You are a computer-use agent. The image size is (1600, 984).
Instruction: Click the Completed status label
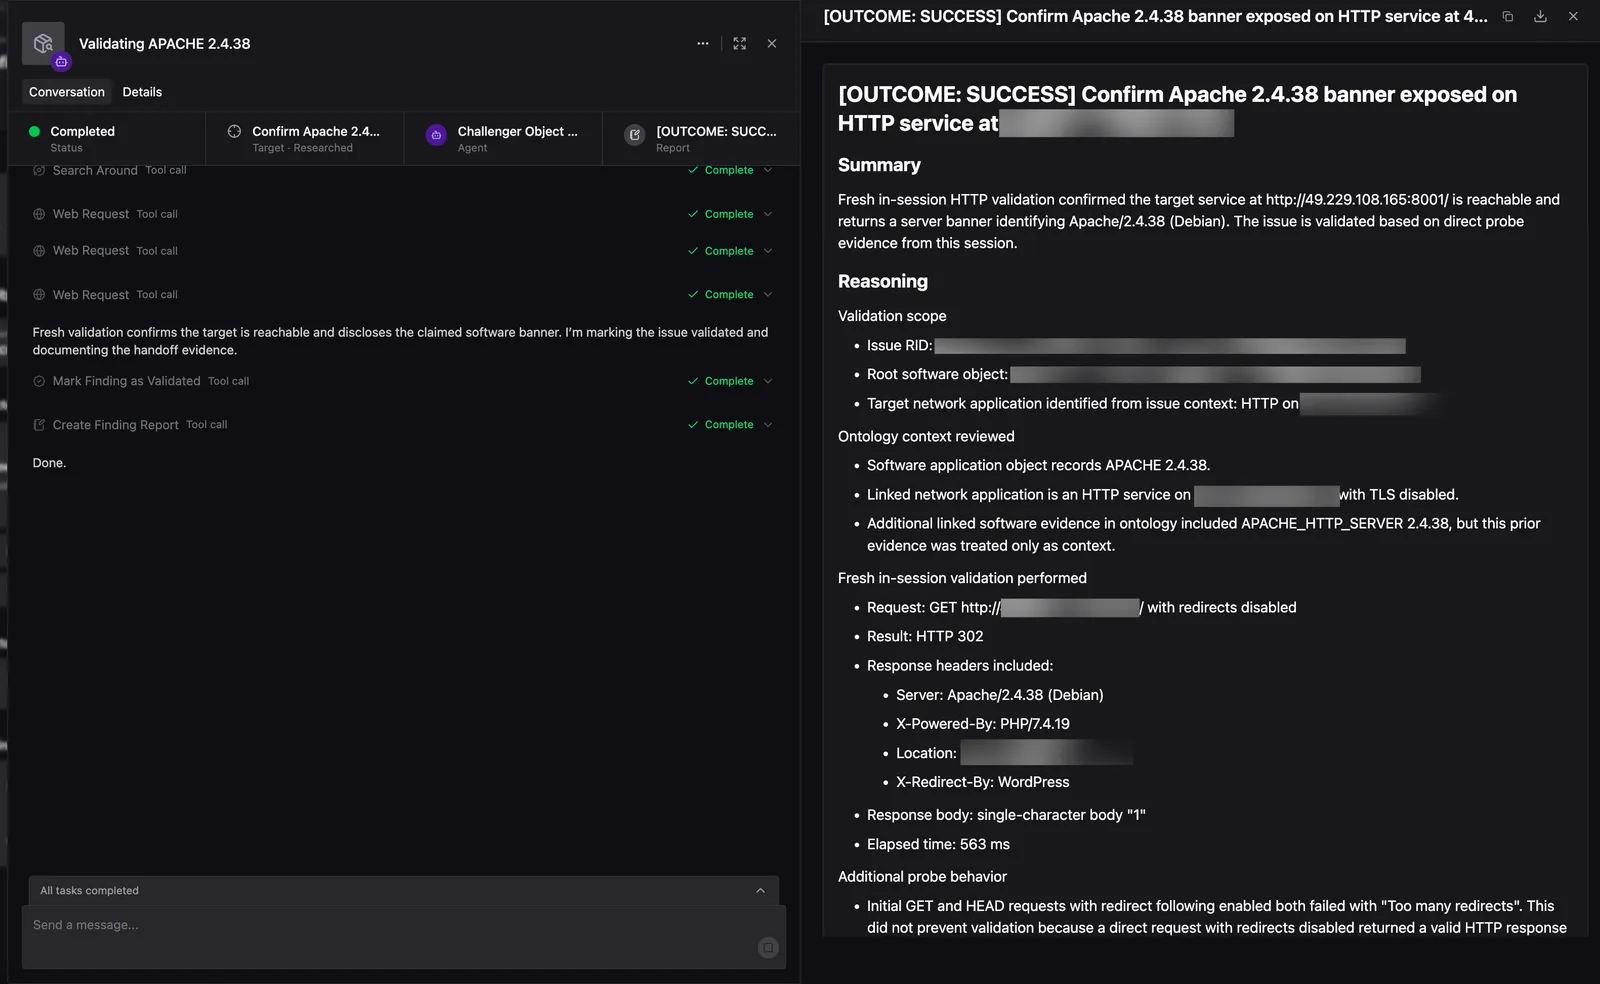point(83,131)
